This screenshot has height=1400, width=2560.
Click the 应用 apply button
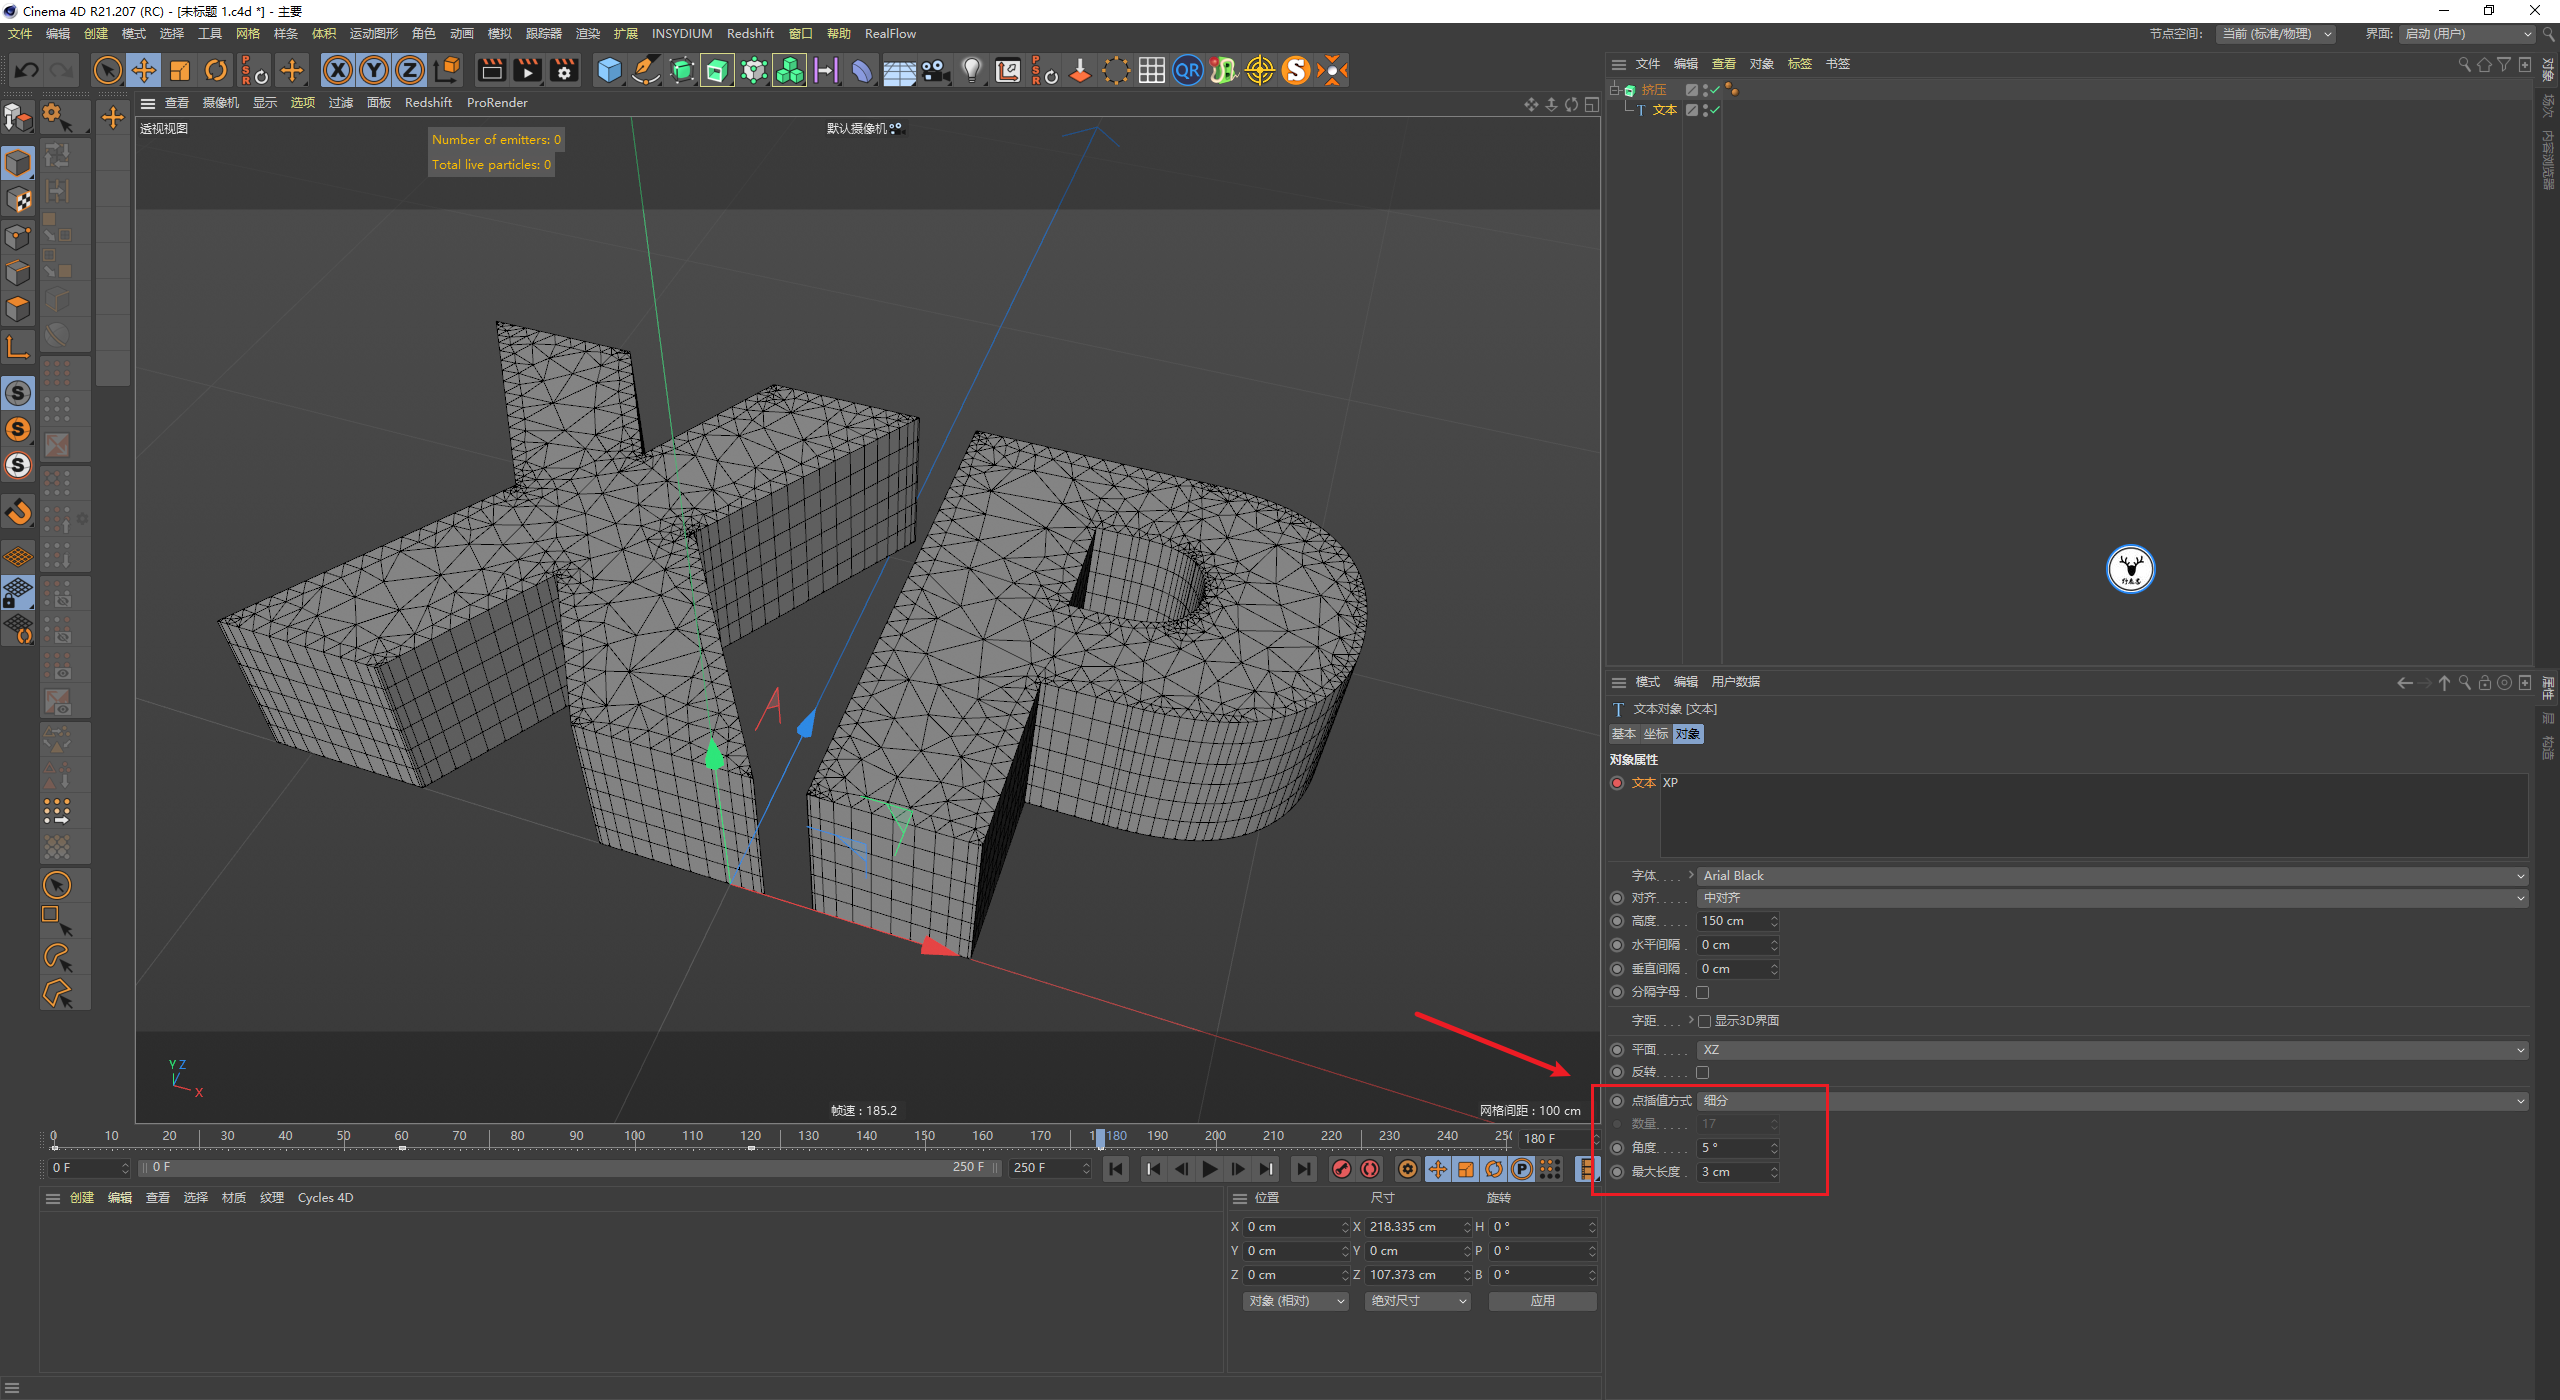(x=1542, y=1301)
